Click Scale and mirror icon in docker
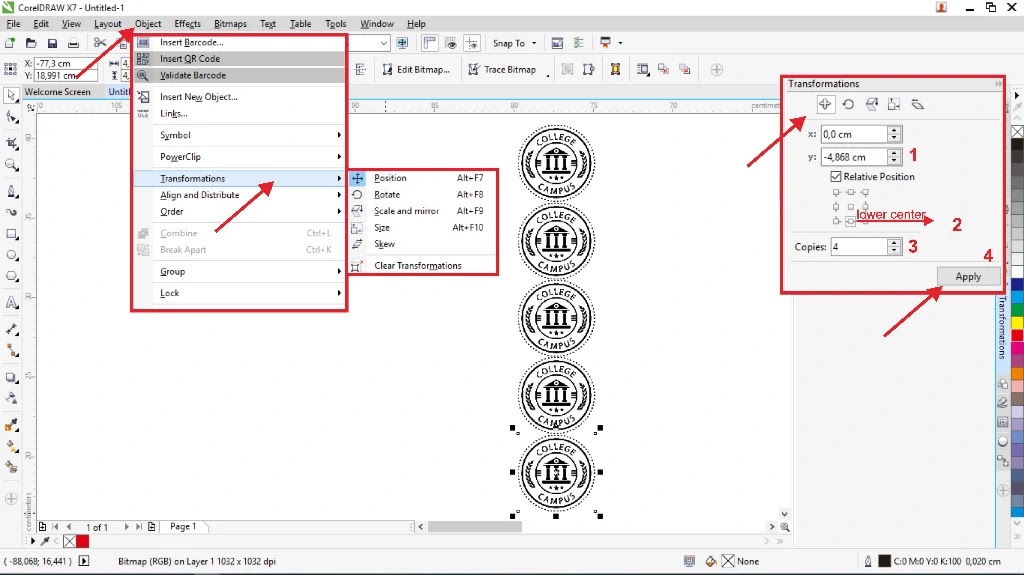 871,104
